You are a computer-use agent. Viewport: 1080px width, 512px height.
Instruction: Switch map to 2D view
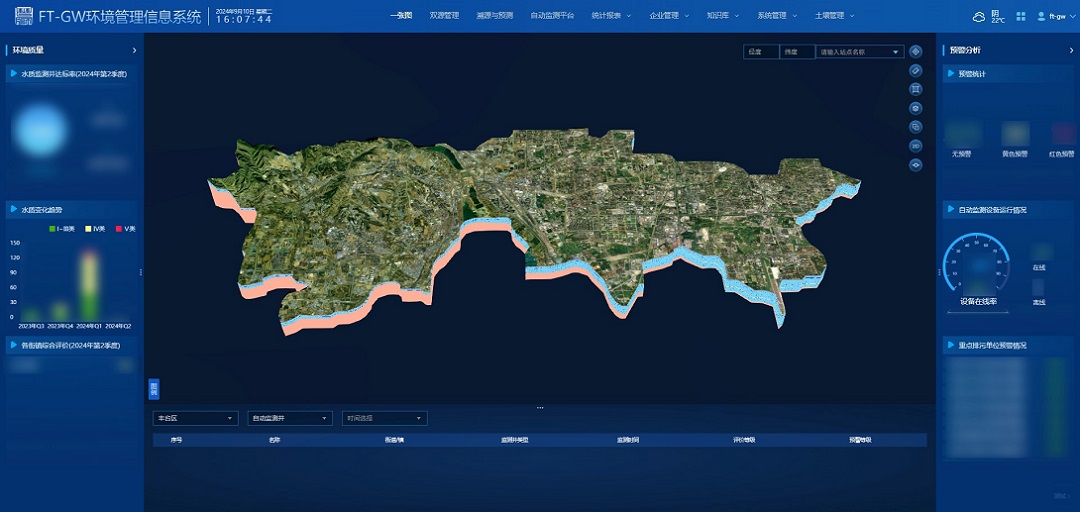pyautogui.click(x=915, y=146)
